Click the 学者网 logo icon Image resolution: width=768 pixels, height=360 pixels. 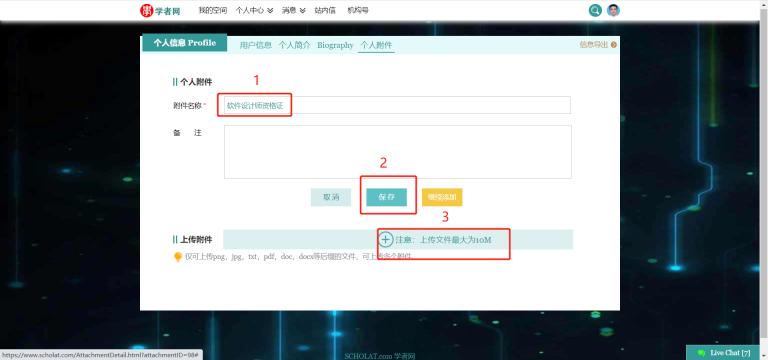(146, 10)
